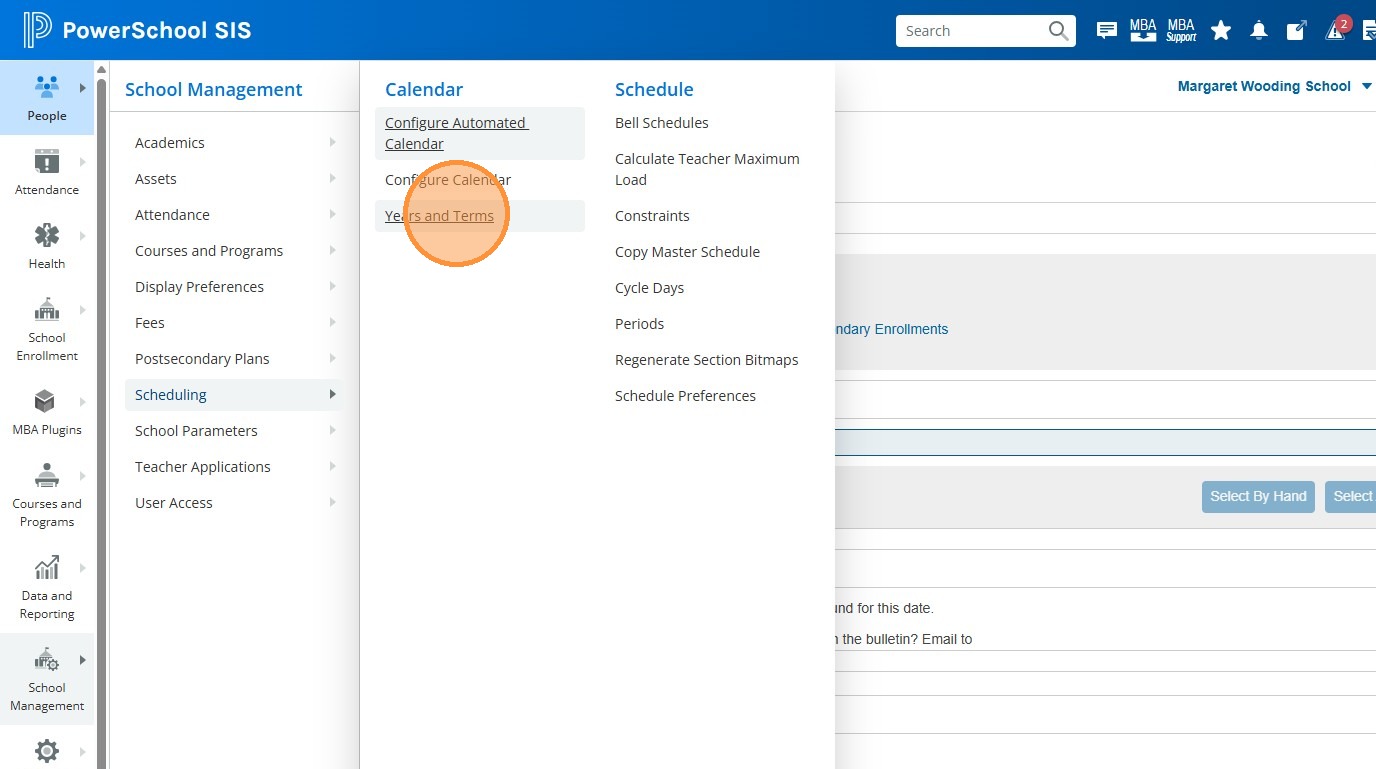Expand the User Access submenu arrow

(332, 503)
